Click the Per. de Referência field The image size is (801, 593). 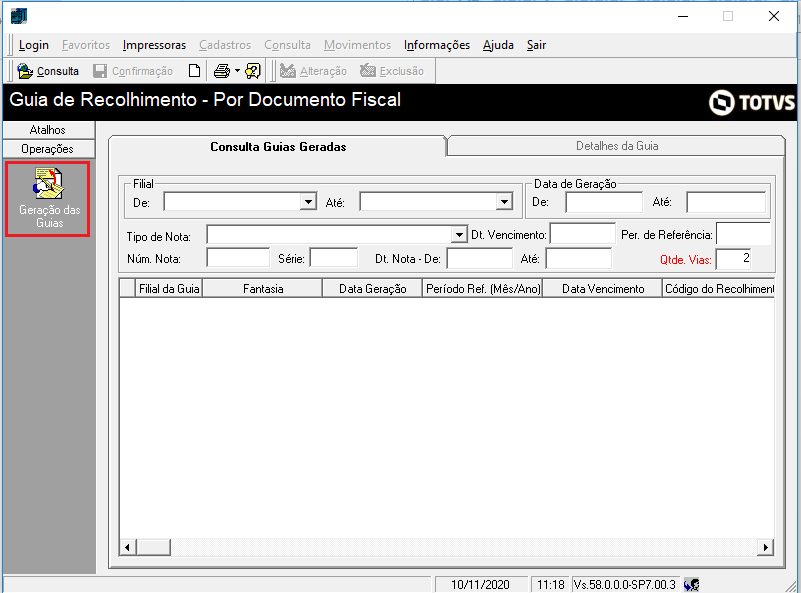pyautogui.click(x=743, y=233)
